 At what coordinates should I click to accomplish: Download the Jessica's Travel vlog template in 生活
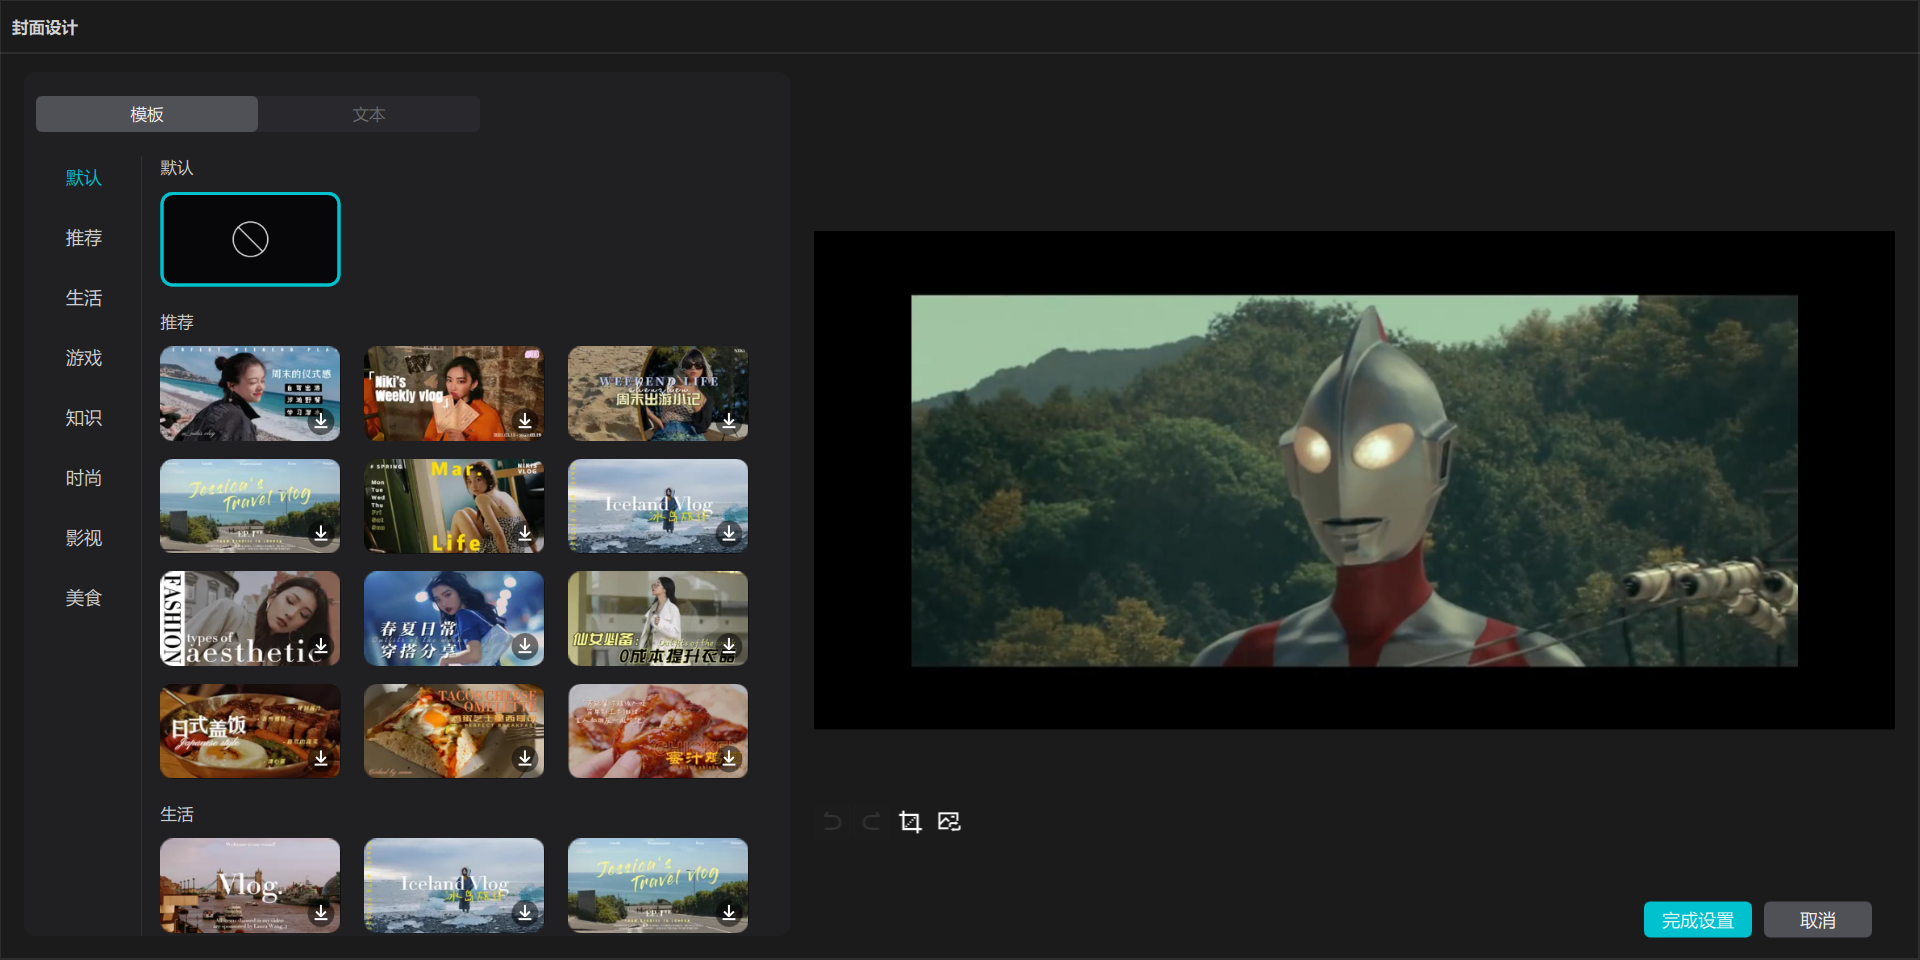729,912
